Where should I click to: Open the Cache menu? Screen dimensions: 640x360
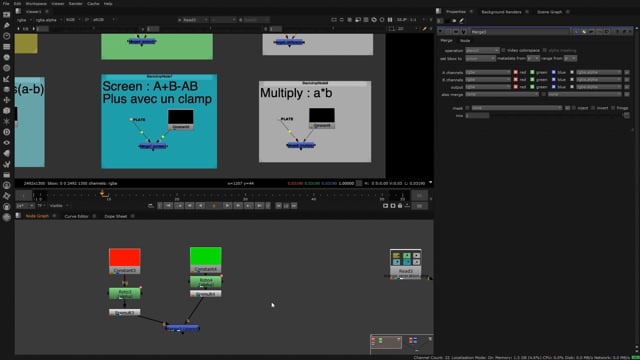93,4
